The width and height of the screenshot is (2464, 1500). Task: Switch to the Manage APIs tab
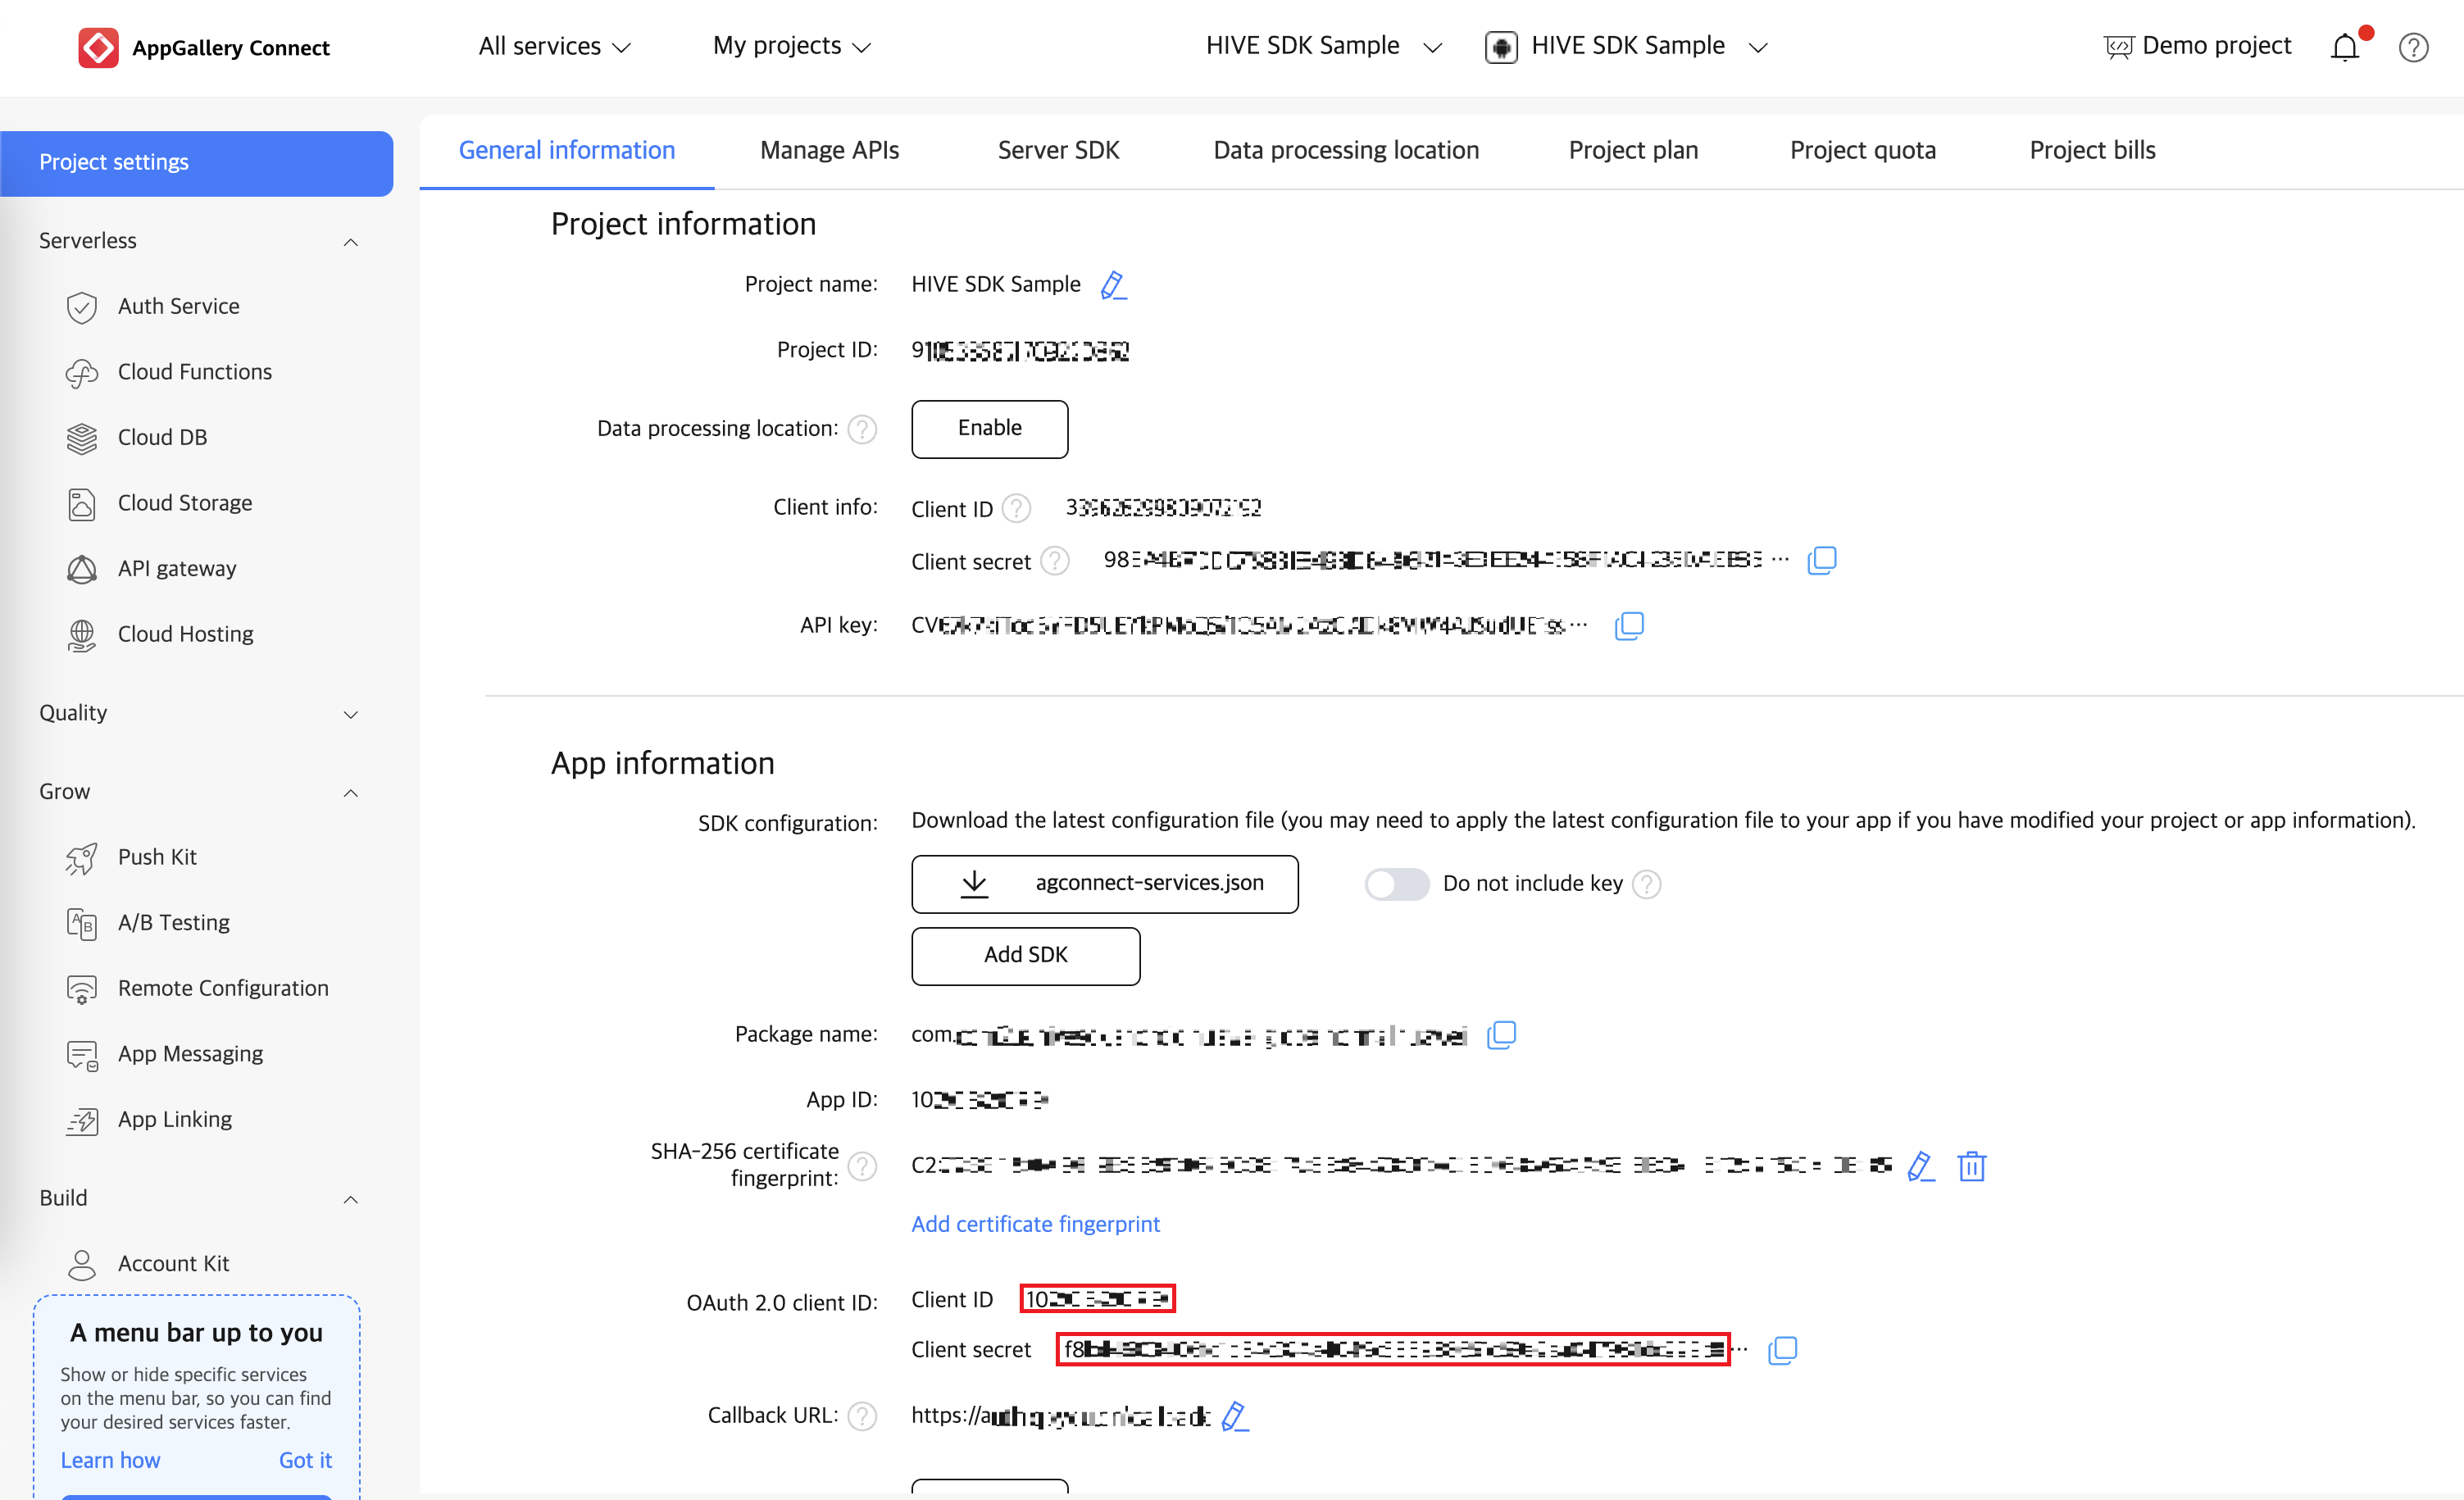[829, 150]
